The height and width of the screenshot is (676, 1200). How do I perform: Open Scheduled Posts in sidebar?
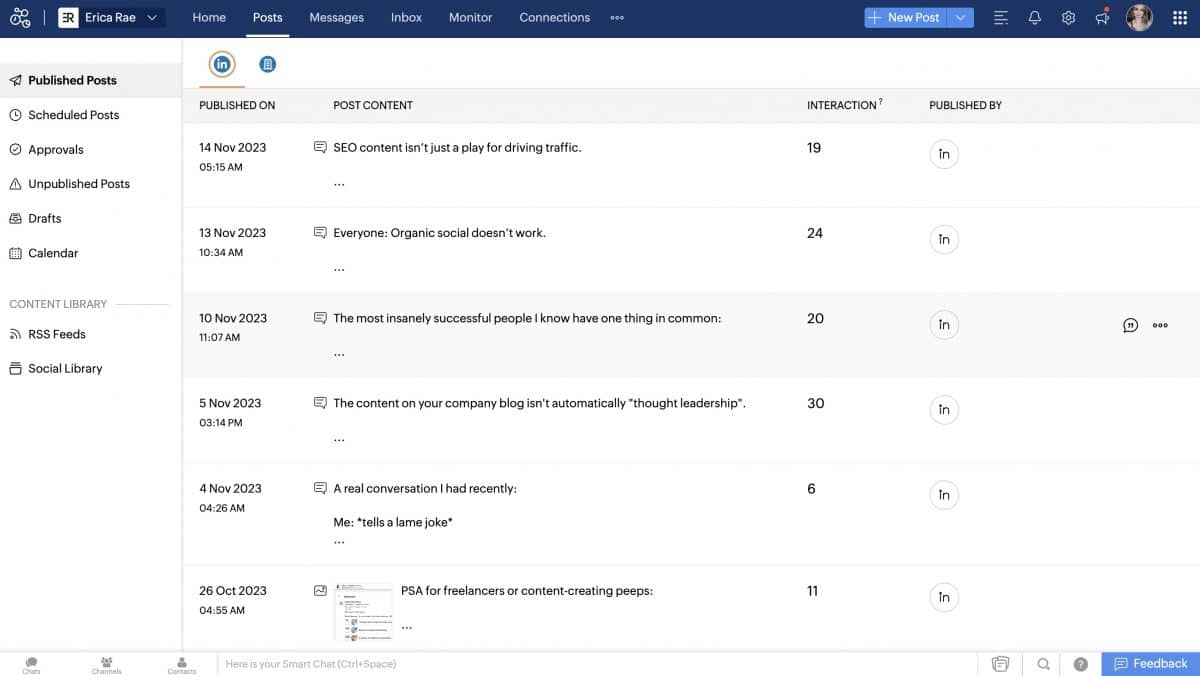tap(73, 115)
